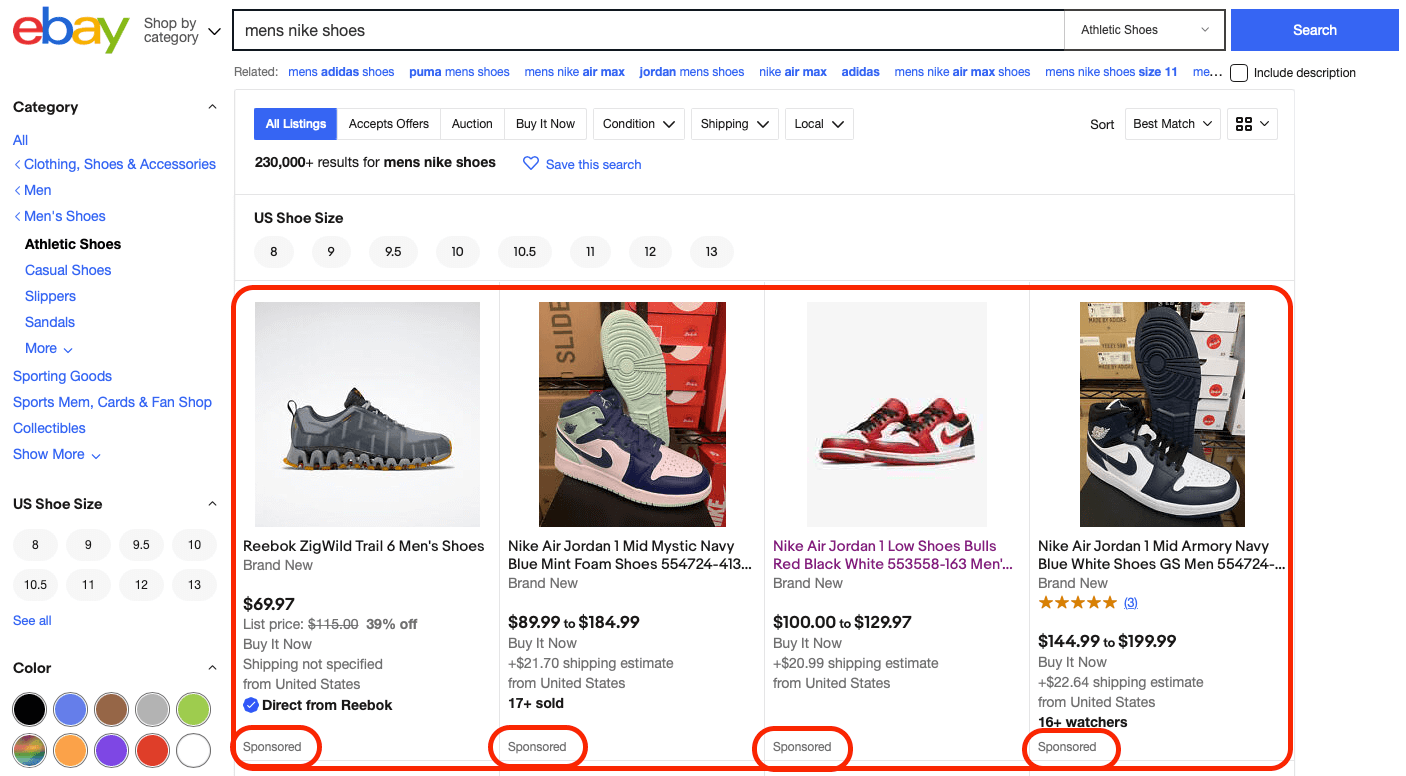This screenshot has height=776, width=1406.
Task: Open related search jordan mens shoes
Action: (x=692, y=72)
